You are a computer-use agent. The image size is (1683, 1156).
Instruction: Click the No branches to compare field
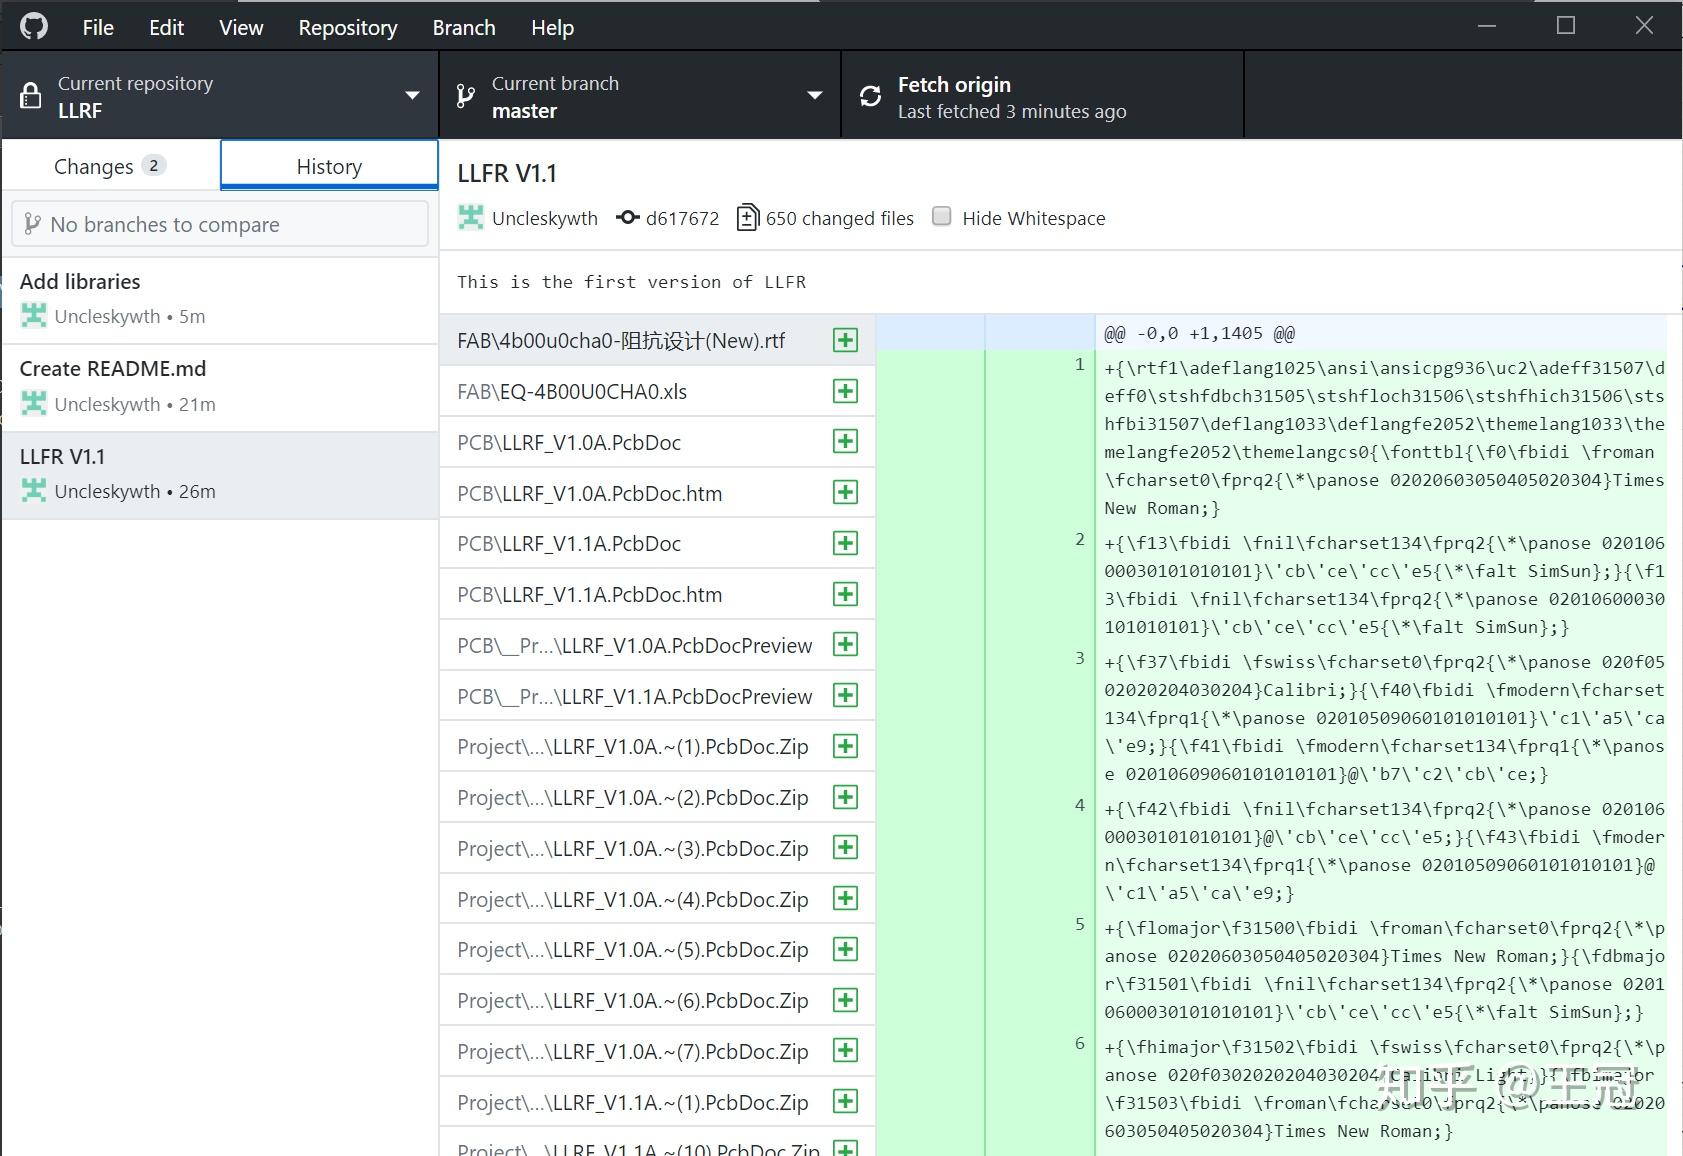tap(220, 225)
